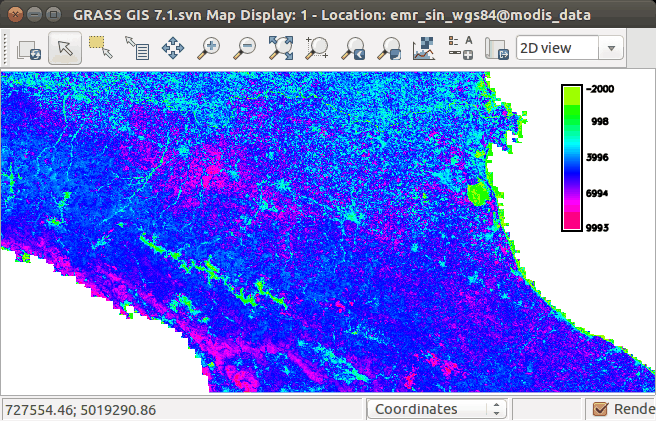Open the Add map elements menu
Image resolution: width=656 pixels, height=421 pixels.
click(460, 47)
